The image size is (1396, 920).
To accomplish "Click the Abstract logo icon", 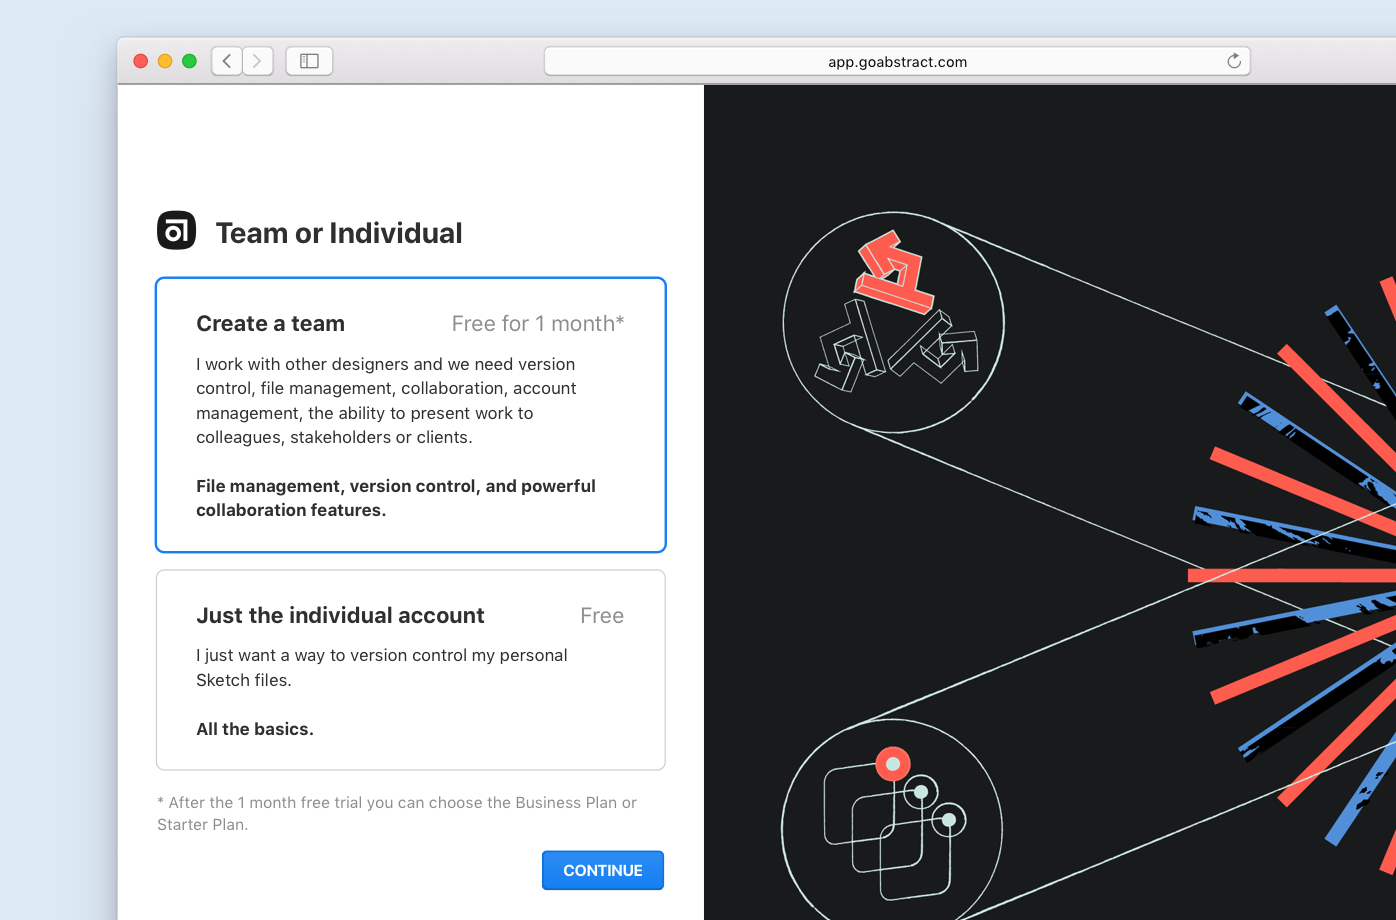I will click(x=176, y=231).
